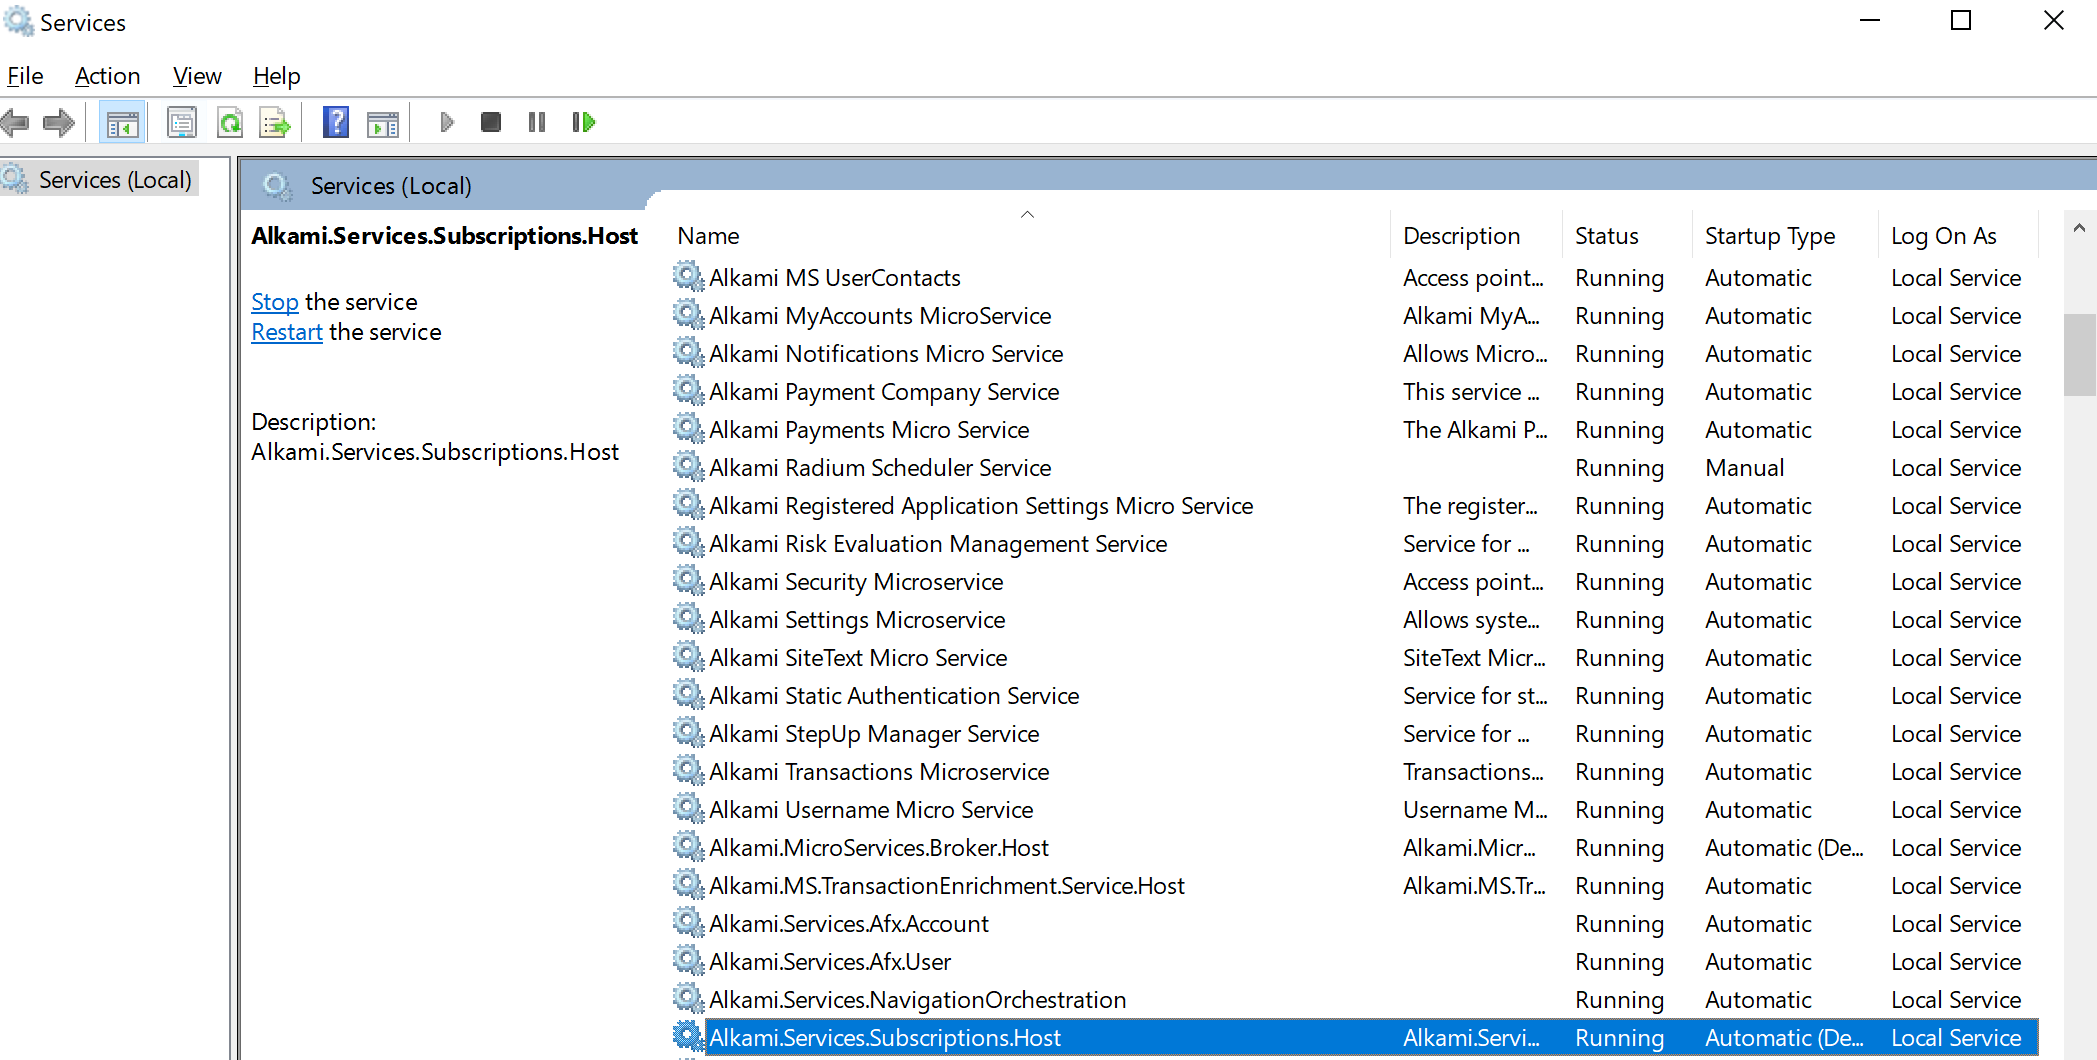Select Alkami StepUp Manager Service row

point(1355,734)
